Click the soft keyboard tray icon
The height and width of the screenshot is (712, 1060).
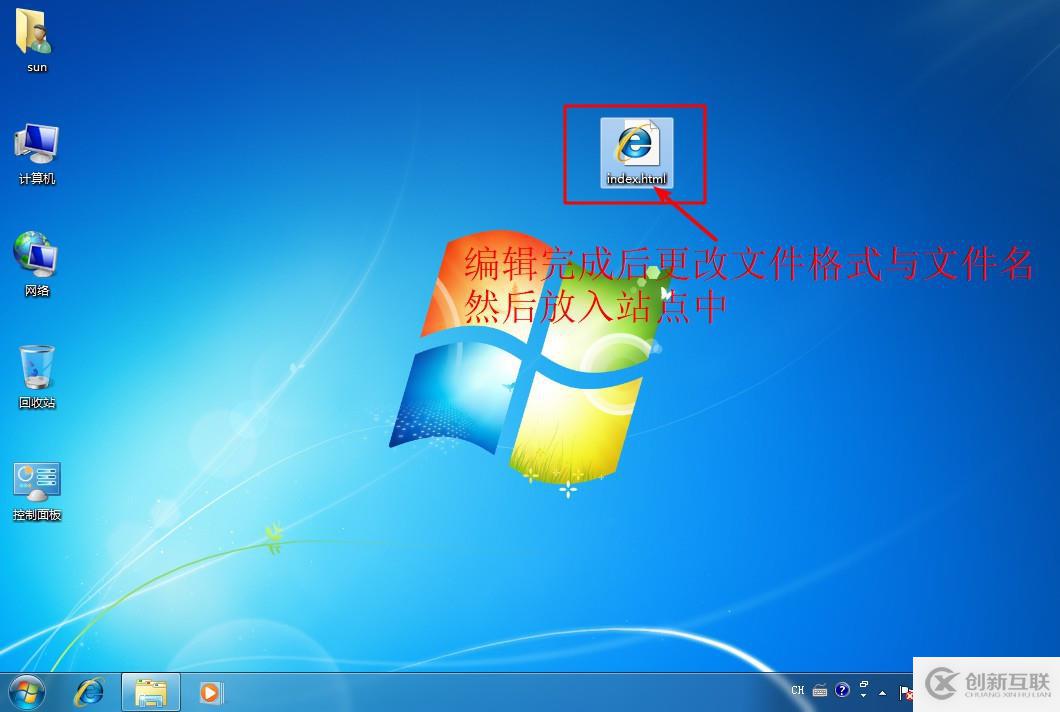point(820,690)
